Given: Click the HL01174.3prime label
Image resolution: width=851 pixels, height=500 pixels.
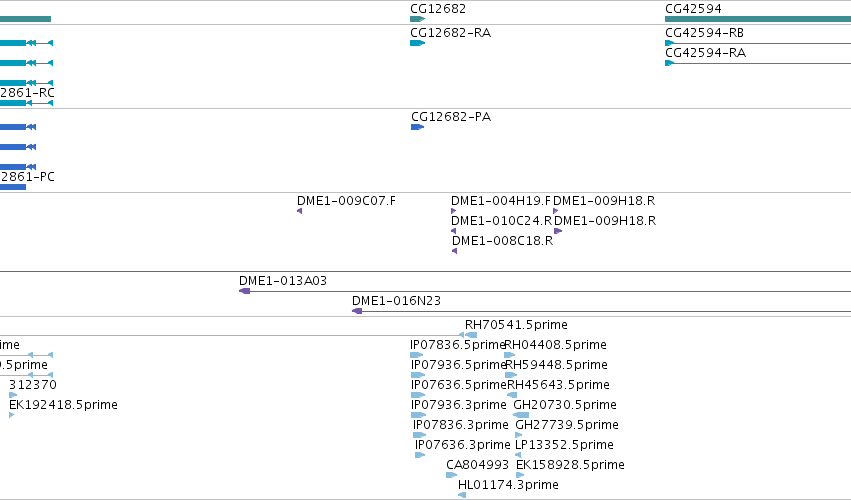Looking at the screenshot, I should [x=509, y=485].
